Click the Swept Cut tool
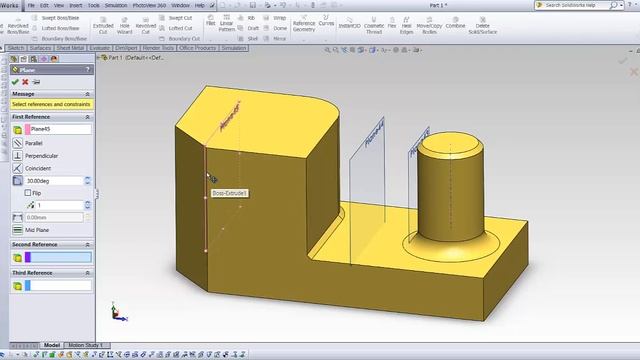640x360 pixels. point(176,18)
